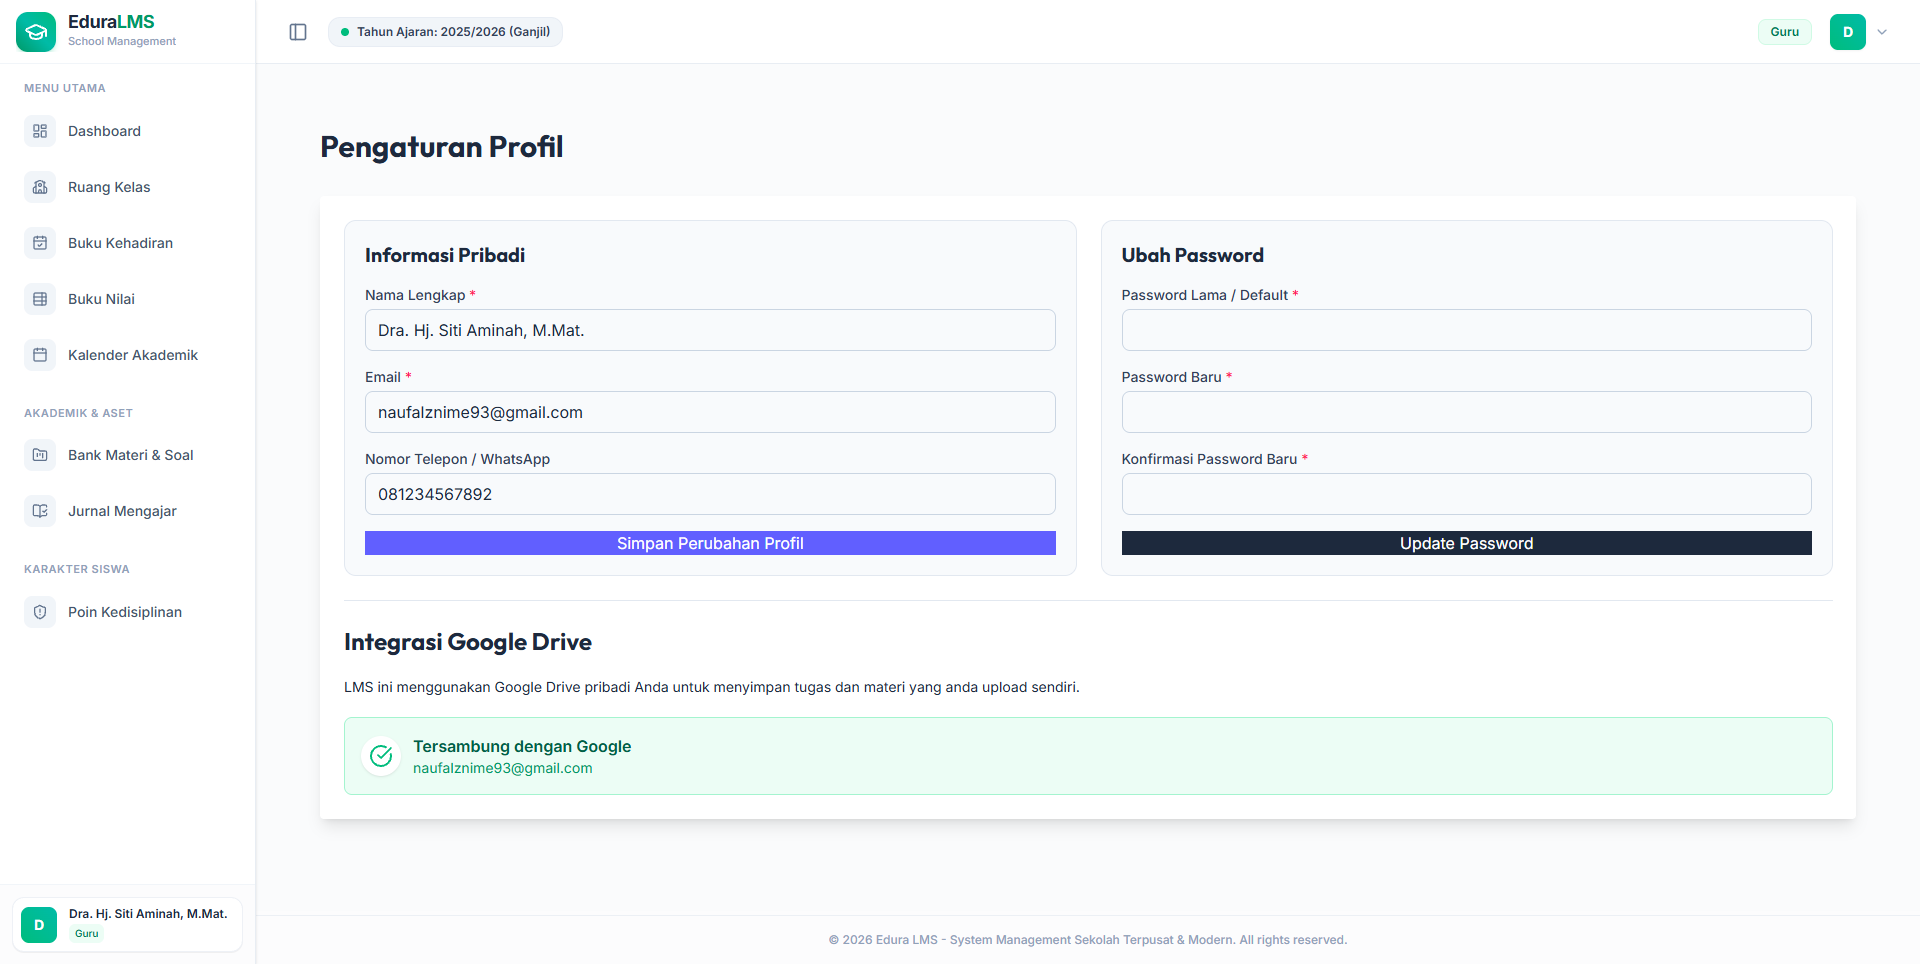
Task: Click the Buku Nilai table icon
Action: [40, 299]
